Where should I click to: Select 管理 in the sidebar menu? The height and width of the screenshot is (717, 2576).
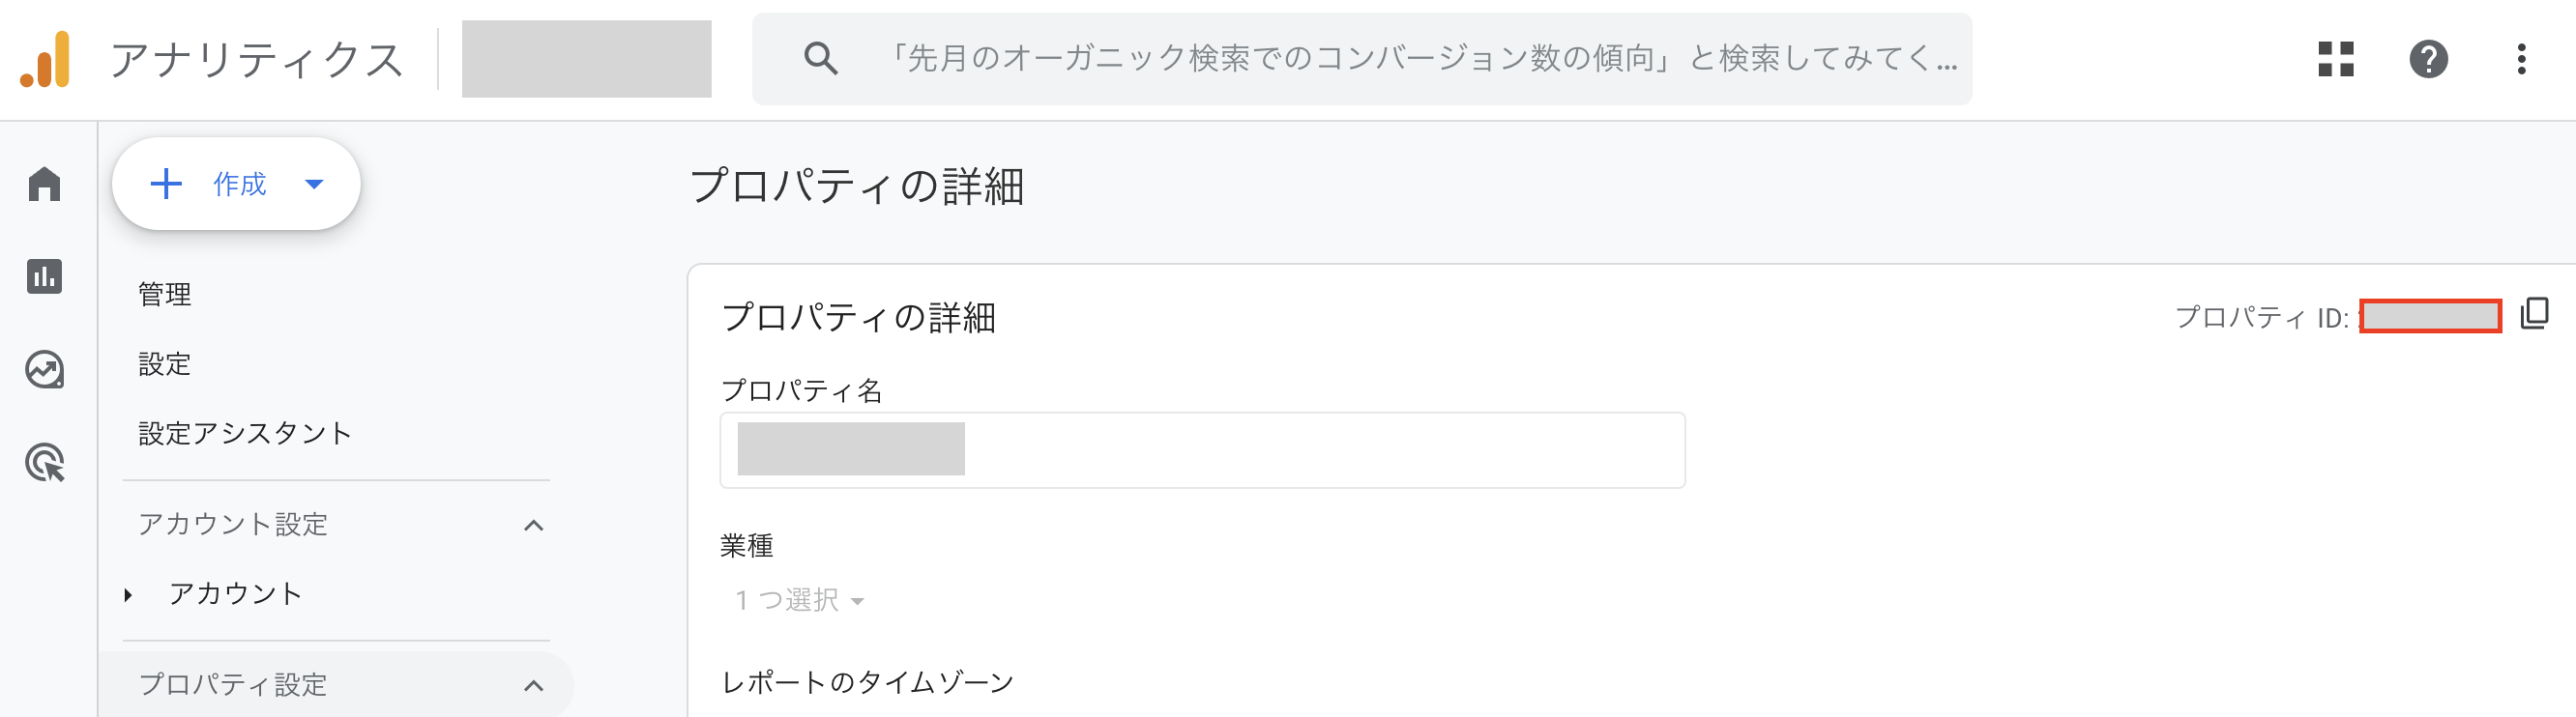click(x=166, y=294)
